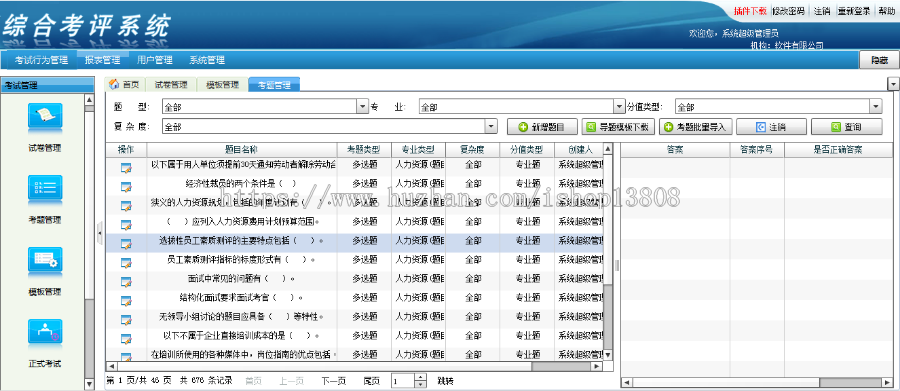900x391 pixels.
Task: Click edit icon for 经济性裁员的两个条件是 row
Action: [126, 186]
